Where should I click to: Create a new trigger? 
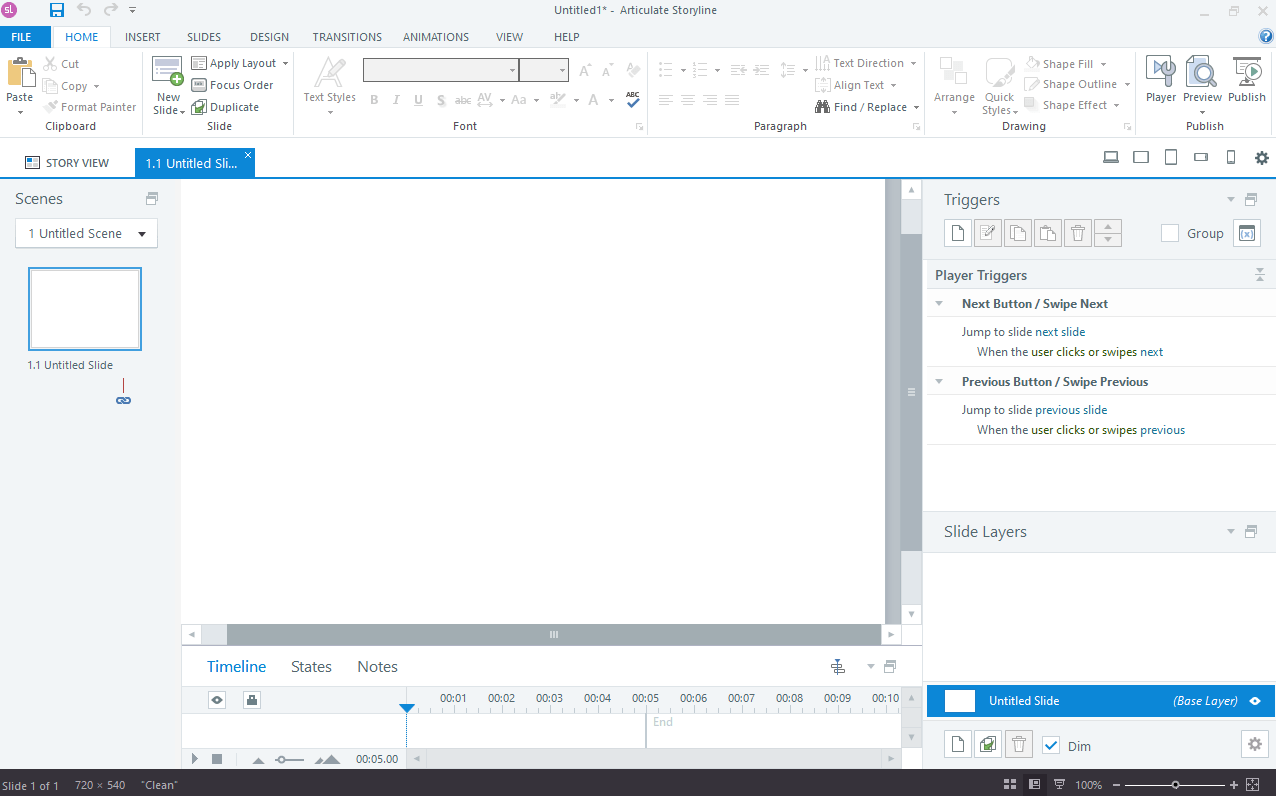point(957,232)
